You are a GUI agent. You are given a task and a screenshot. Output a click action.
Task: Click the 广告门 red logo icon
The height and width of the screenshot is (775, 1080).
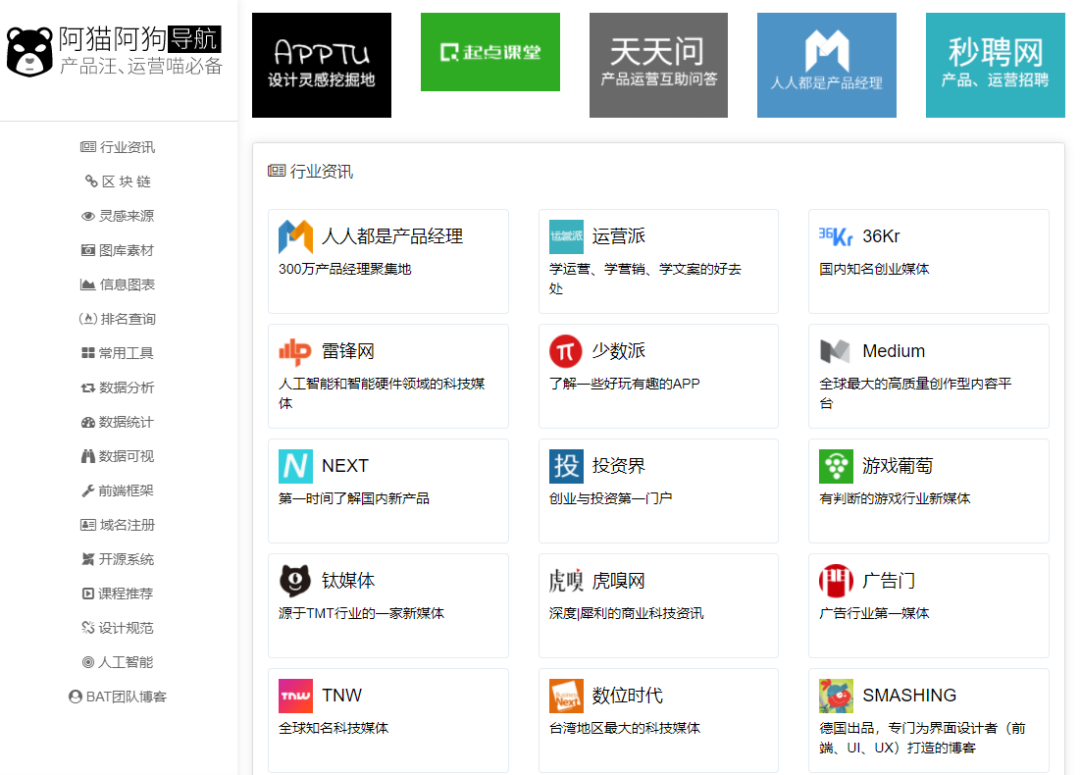836,581
